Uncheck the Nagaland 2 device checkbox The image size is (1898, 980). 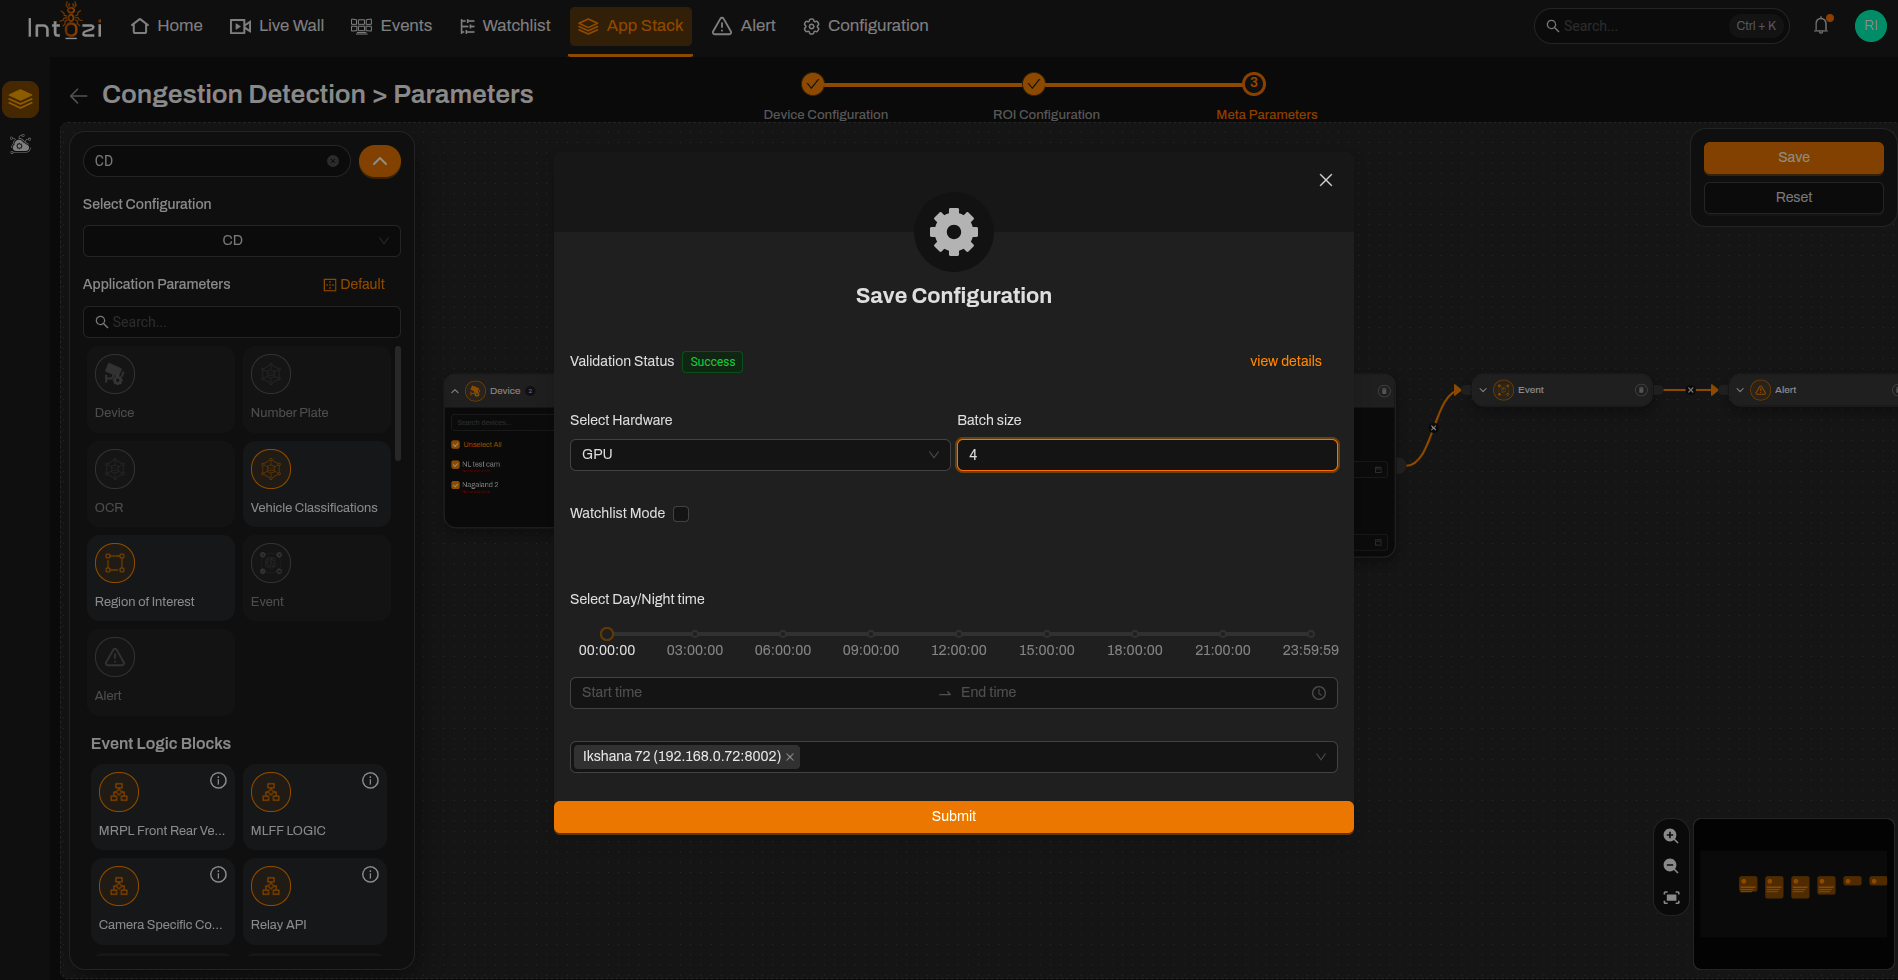pyautogui.click(x=455, y=485)
